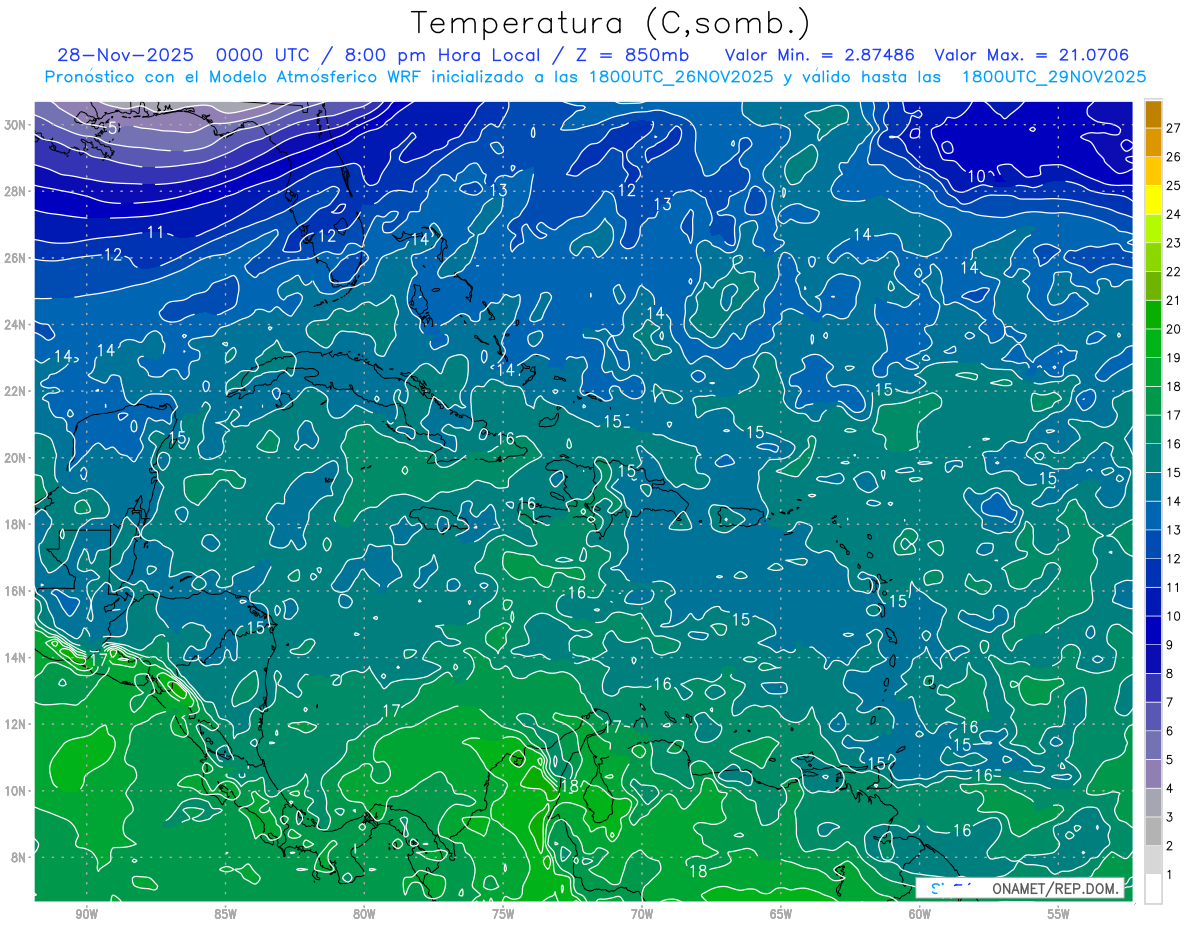Image resolution: width=1200 pixels, height=927 pixels.
Task: Click the '14N' latitude axis label
Action: coord(16,658)
